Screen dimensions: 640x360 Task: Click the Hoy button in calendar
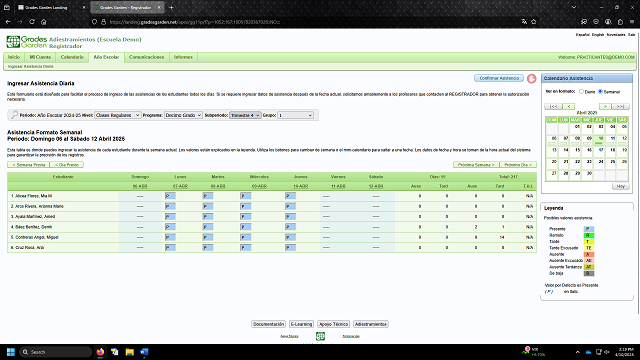click(620, 186)
